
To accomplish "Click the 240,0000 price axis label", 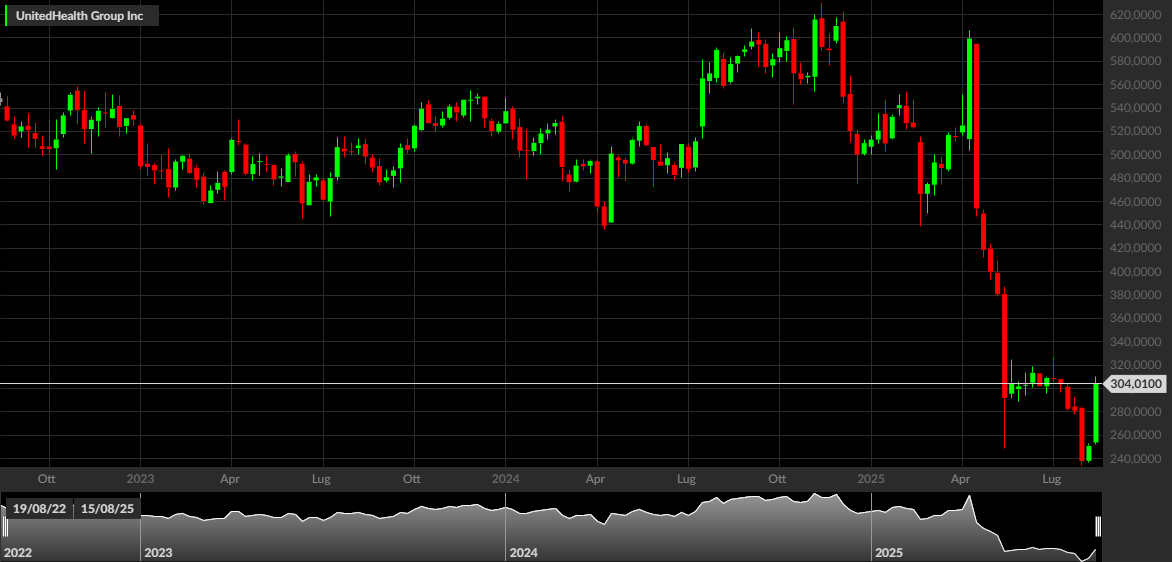I will tap(1135, 459).
